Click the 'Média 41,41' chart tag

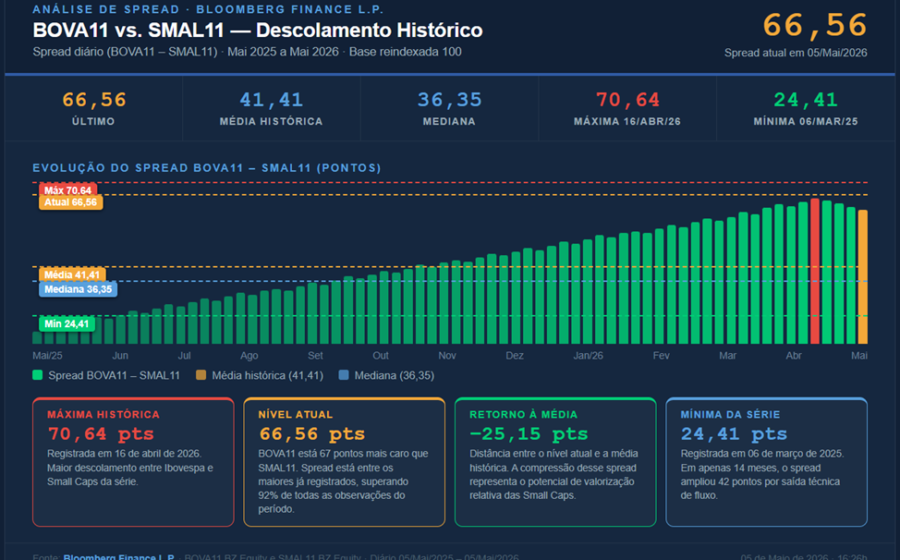tap(72, 275)
